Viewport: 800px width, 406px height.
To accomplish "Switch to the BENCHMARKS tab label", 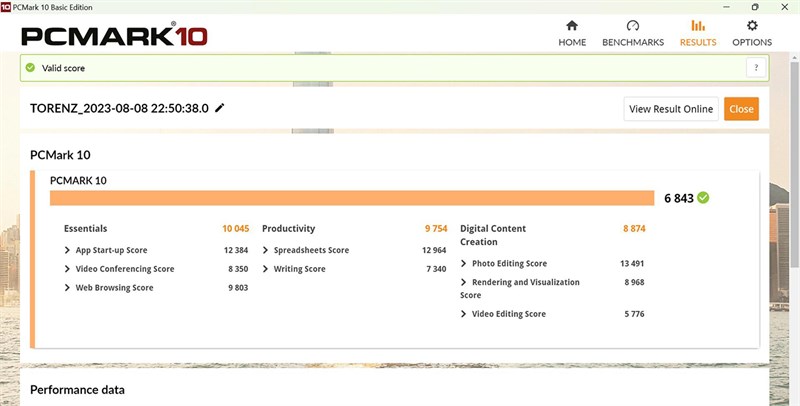I will (x=633, y=42).
